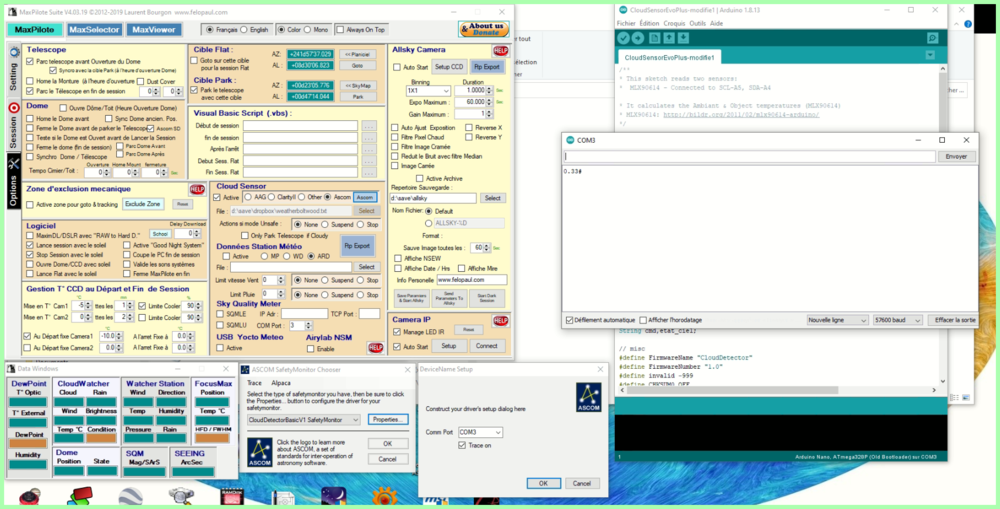Image resolution: width=1000 pixels, height=509 pixels.
Task: Click HELP icon in Zone d'exclusion mecanique
Action: pos(197,189)
